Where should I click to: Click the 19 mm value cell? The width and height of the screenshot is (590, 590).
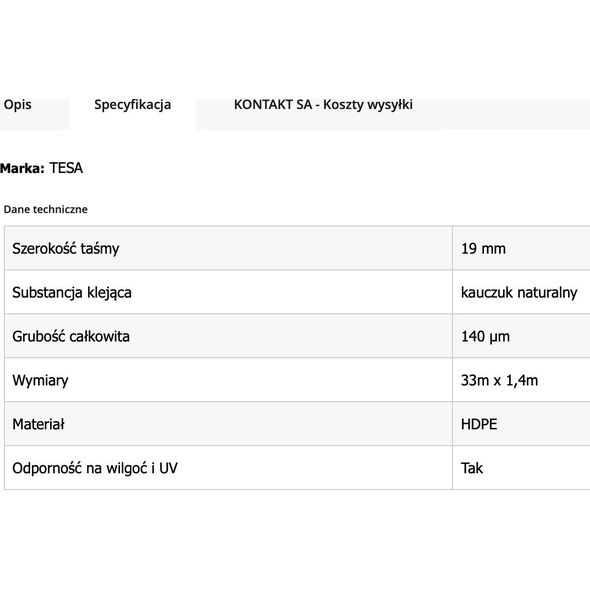tap(521, 248)
